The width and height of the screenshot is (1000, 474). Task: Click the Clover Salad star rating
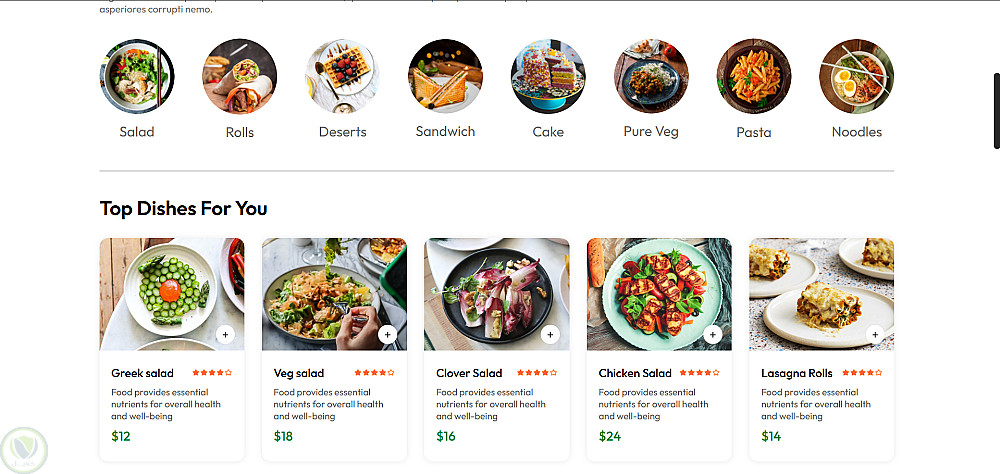point(537,373)
